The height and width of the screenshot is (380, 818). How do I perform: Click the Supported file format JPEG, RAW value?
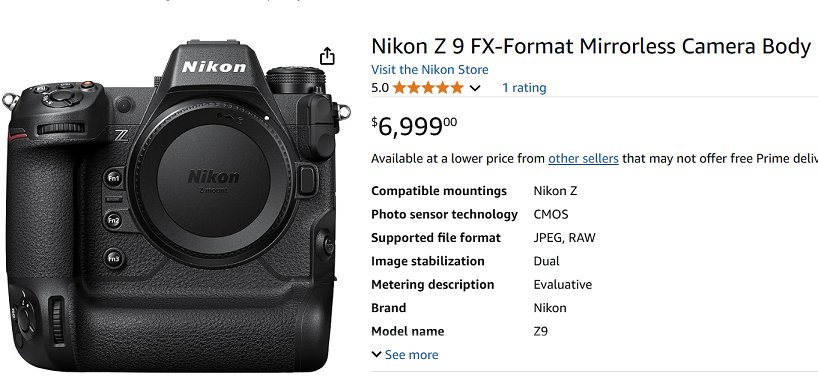[x=564, y=238]
